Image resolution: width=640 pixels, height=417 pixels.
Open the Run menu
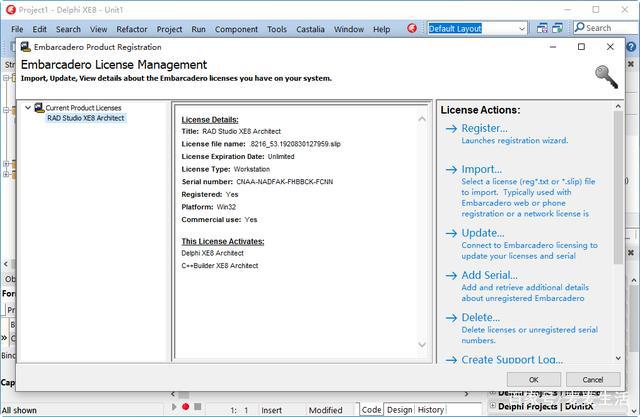click(x=198, y=29)
